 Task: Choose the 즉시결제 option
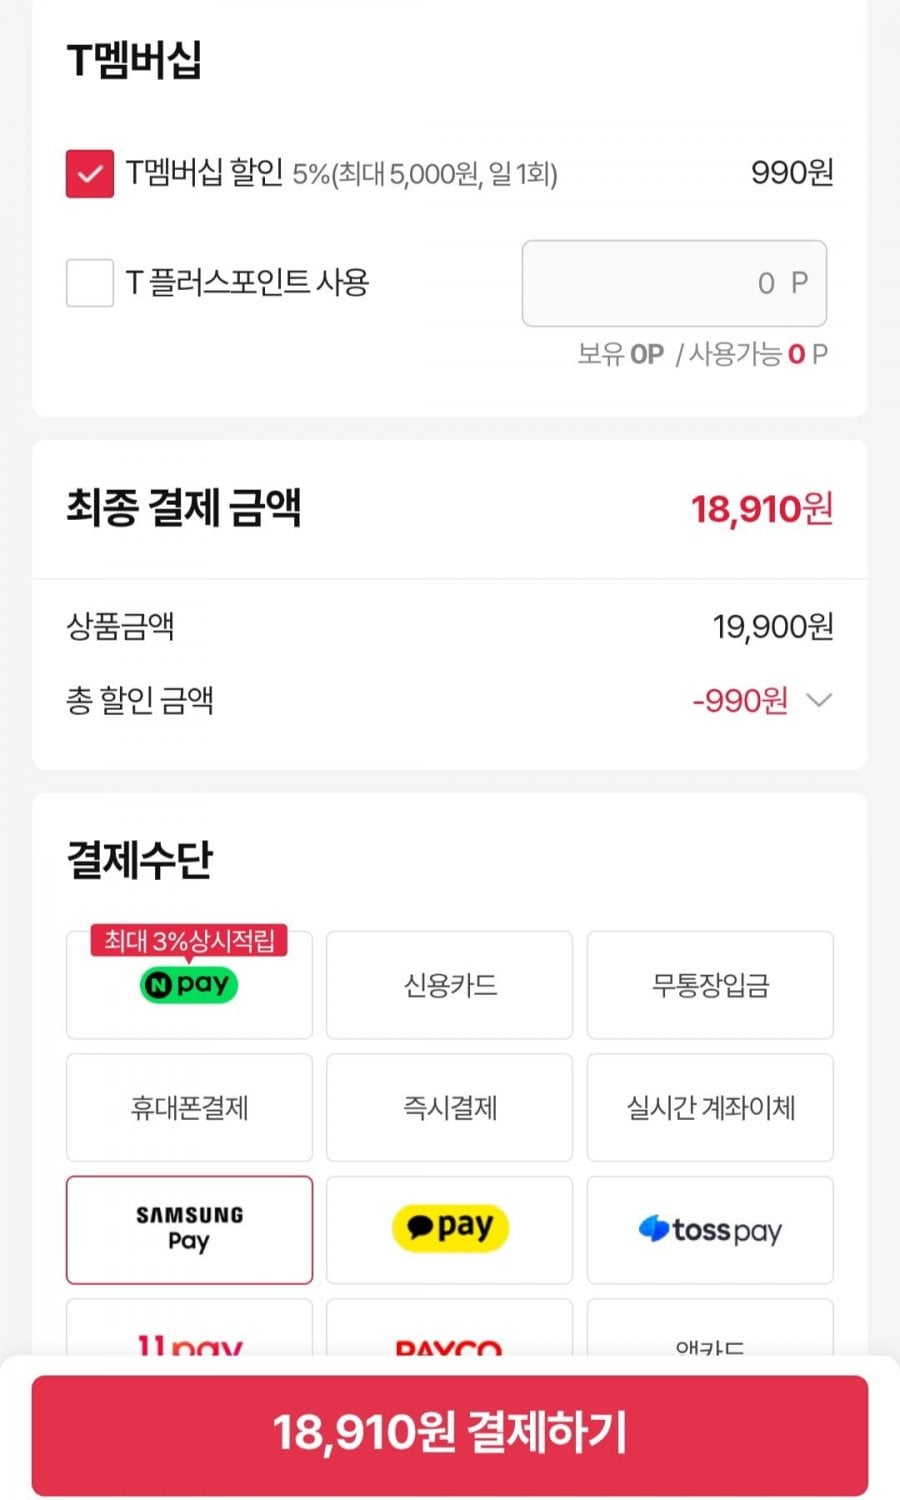click(x=449, y=1107)
